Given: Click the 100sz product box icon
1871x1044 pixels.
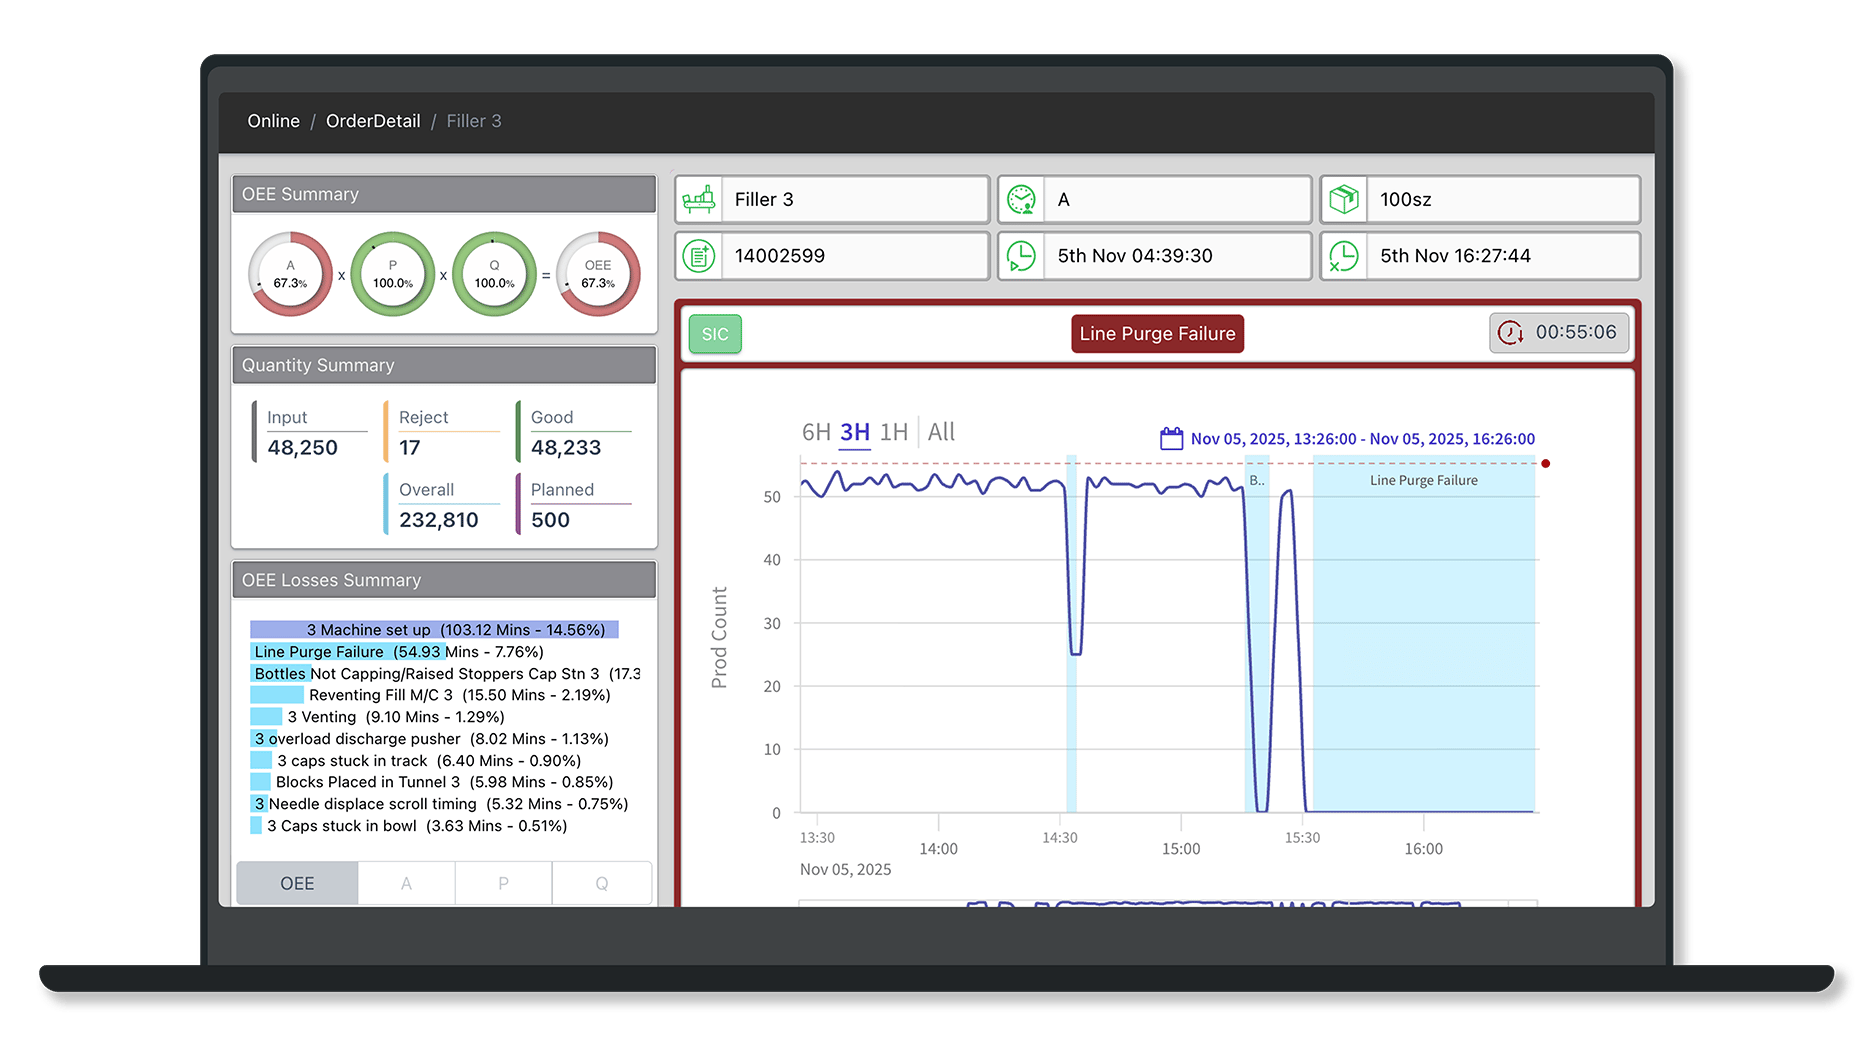Looking at the screenshot, I should (x=1344, y=200).
